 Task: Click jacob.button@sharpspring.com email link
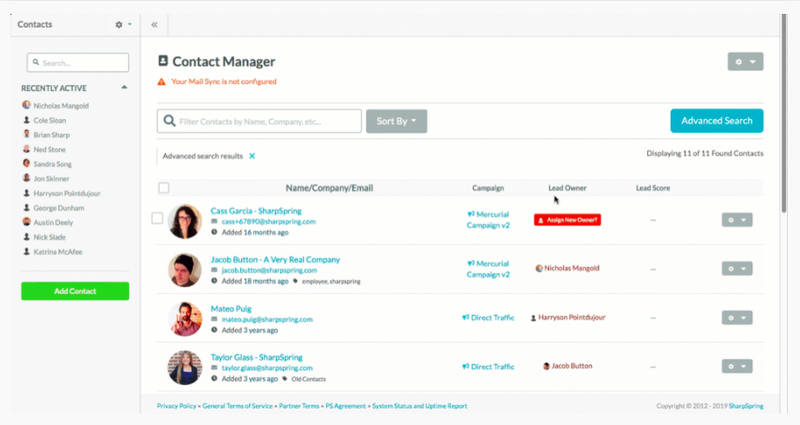(269, 270)
